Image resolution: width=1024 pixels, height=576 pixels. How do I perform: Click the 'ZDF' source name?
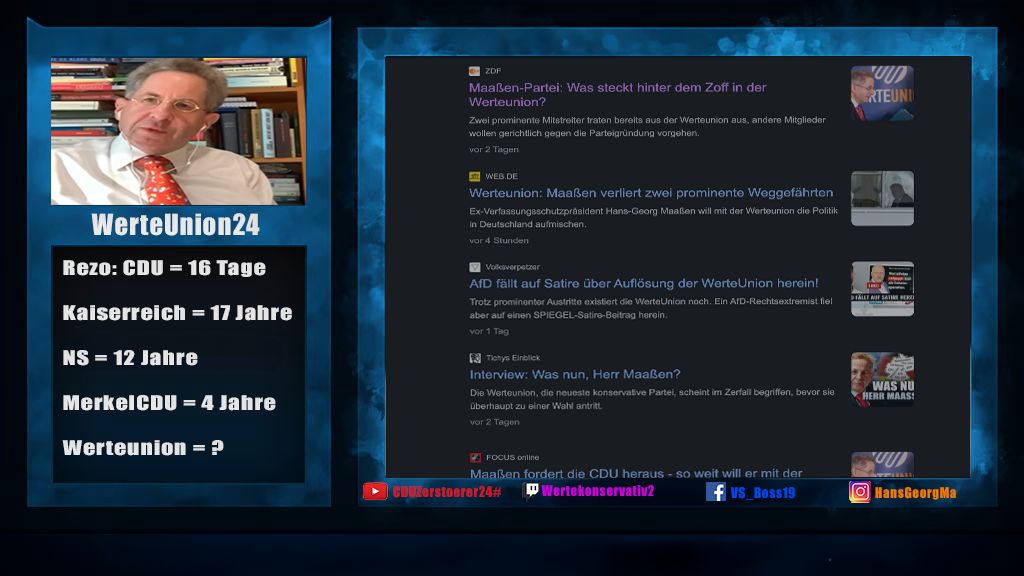click(493, 71)
